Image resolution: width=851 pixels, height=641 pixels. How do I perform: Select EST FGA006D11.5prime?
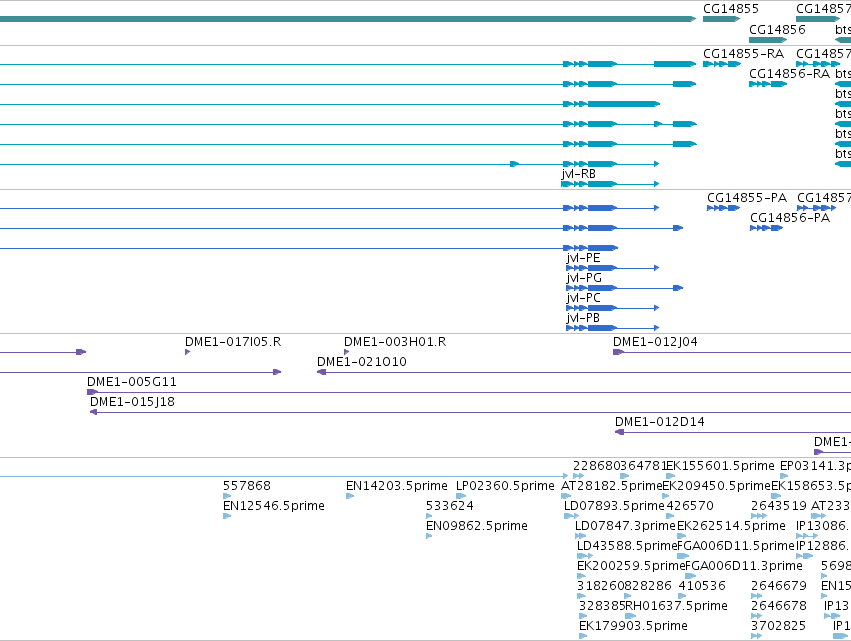tap(736, 545)
